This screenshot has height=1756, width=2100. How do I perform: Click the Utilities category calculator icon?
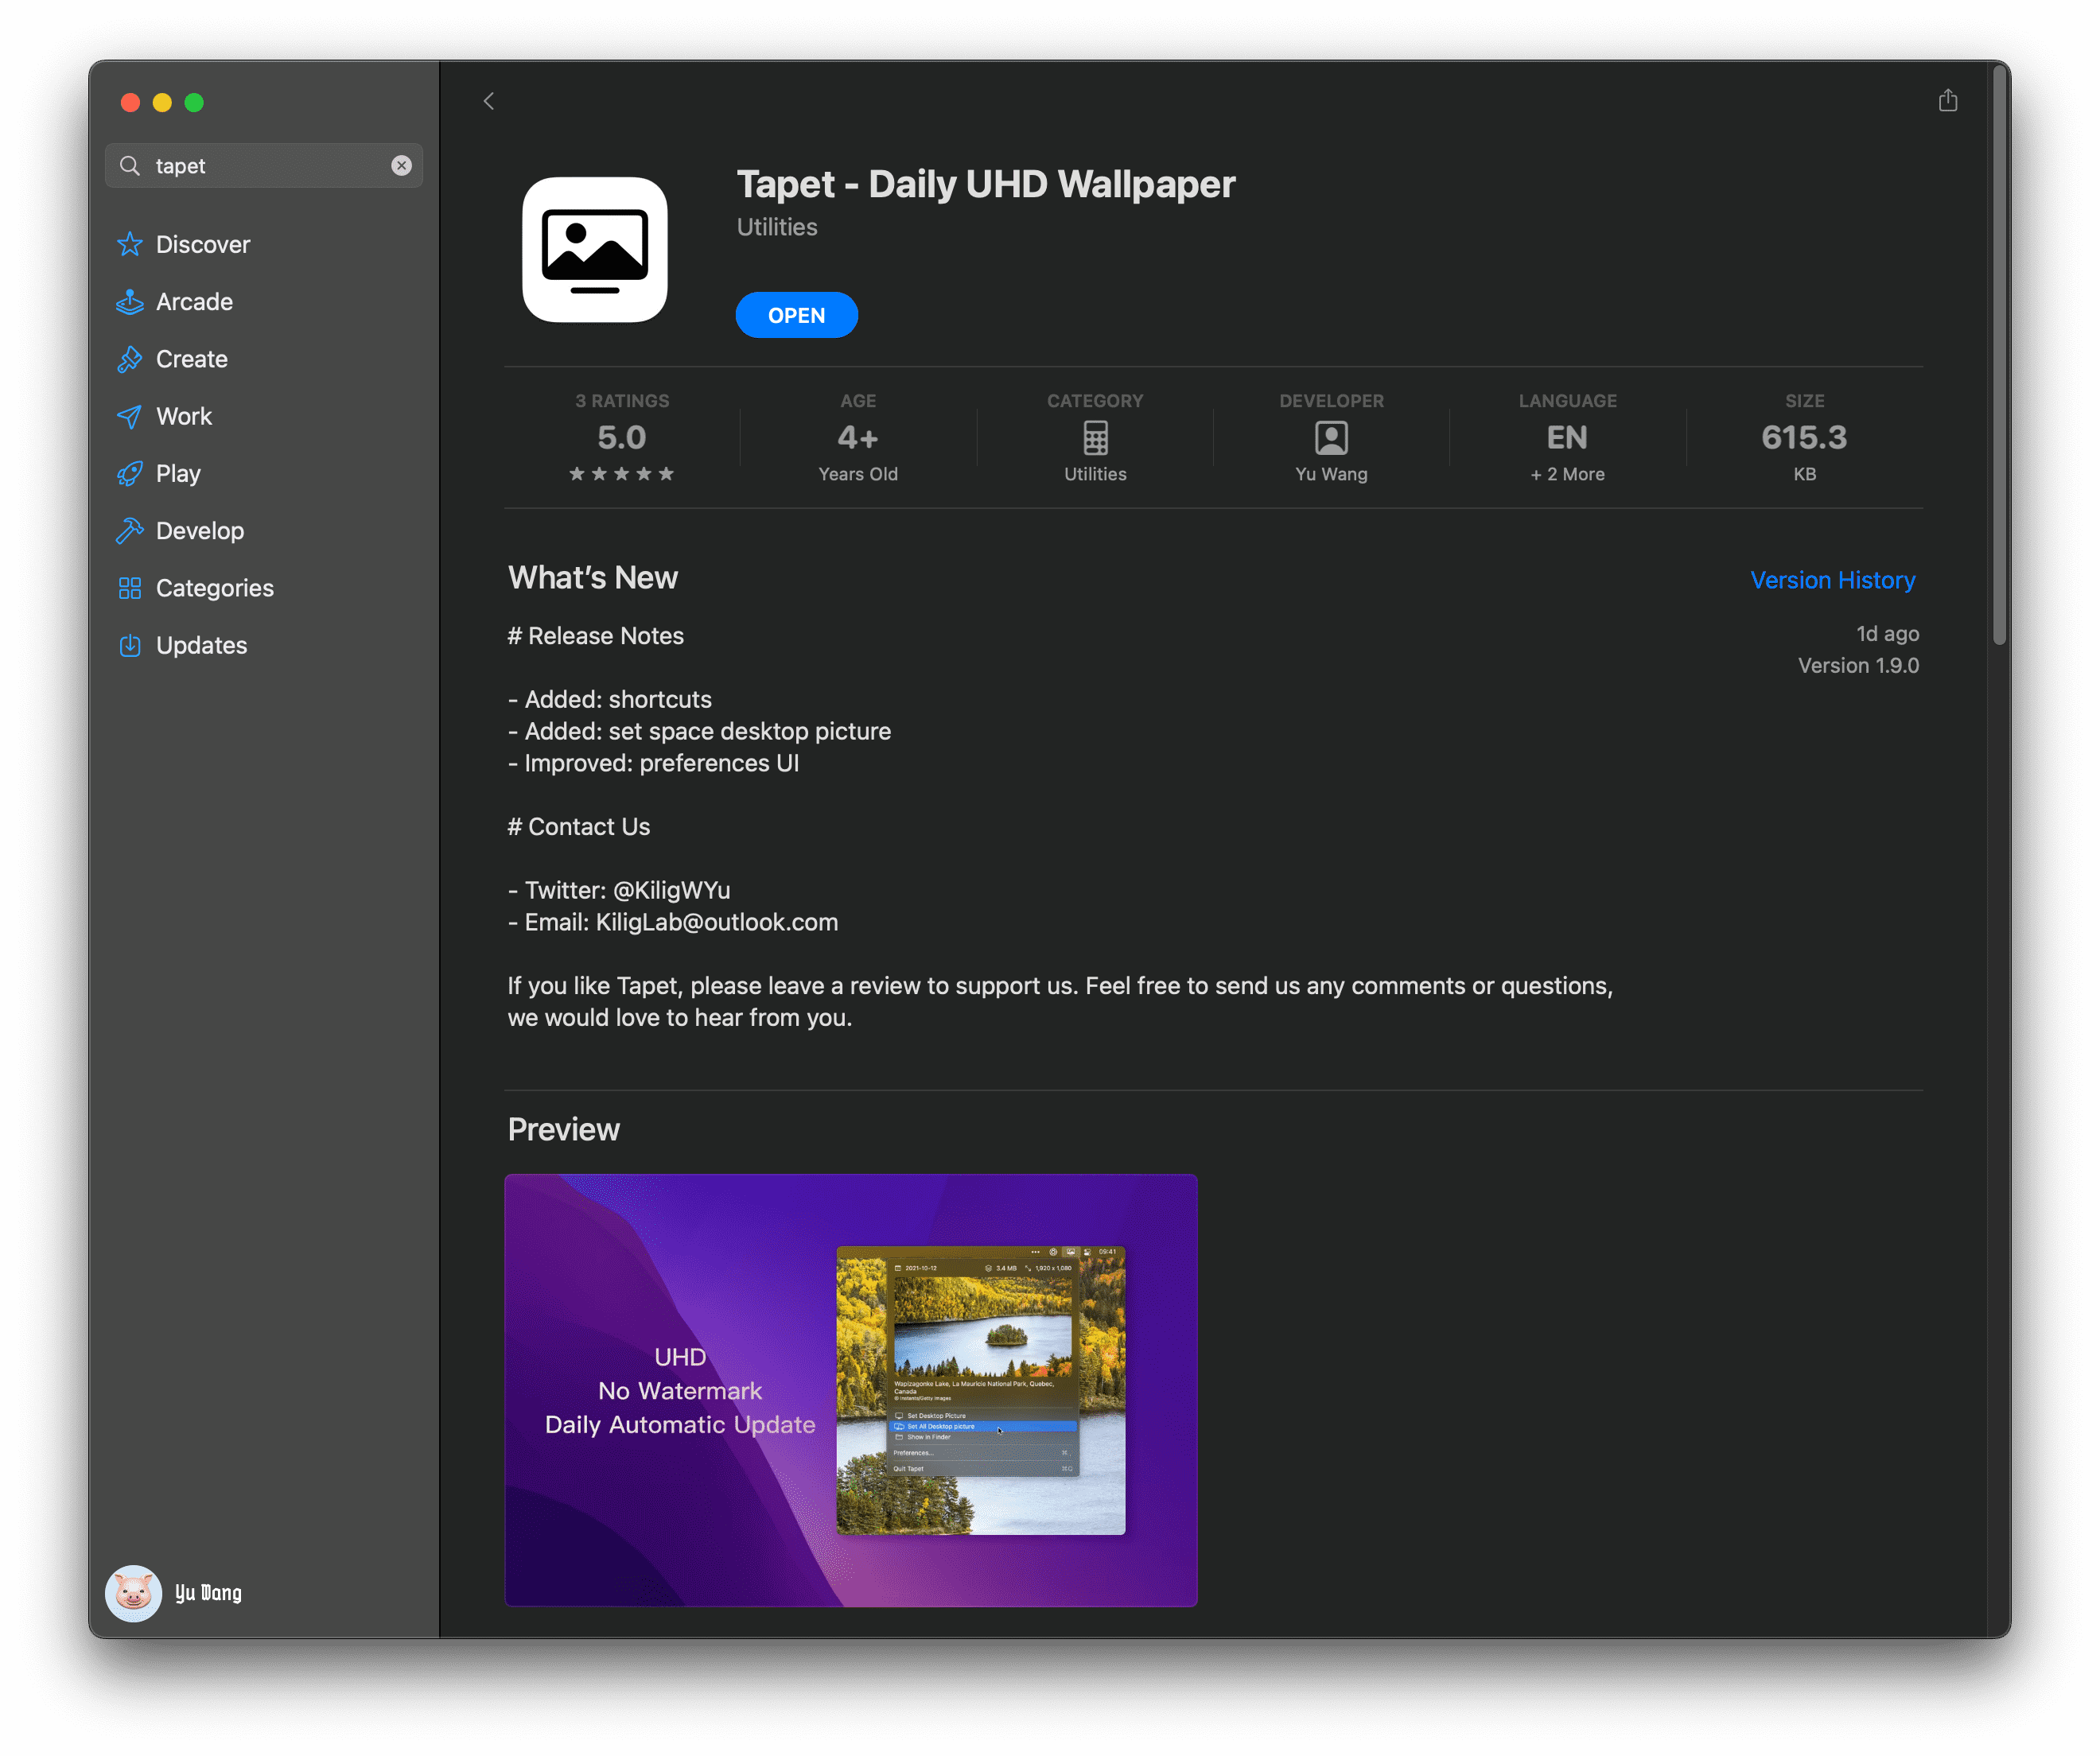(1095, 438)
